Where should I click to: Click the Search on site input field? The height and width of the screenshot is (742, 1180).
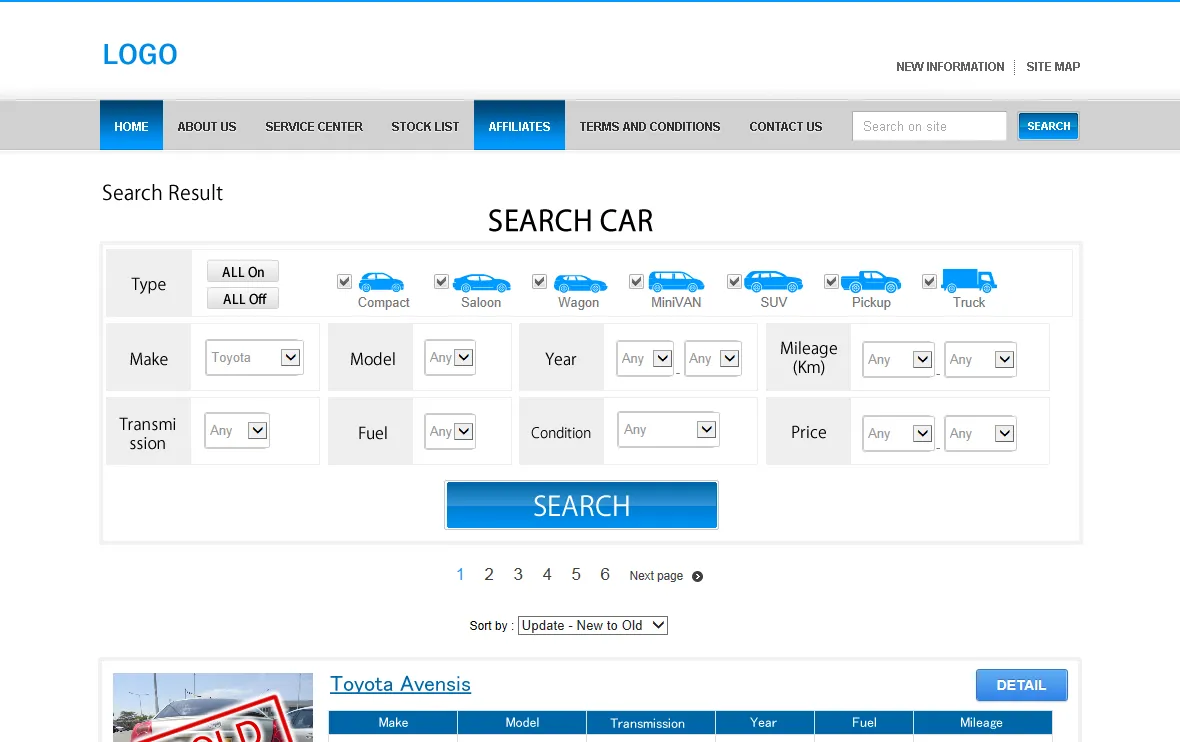[x=929, y=126]
